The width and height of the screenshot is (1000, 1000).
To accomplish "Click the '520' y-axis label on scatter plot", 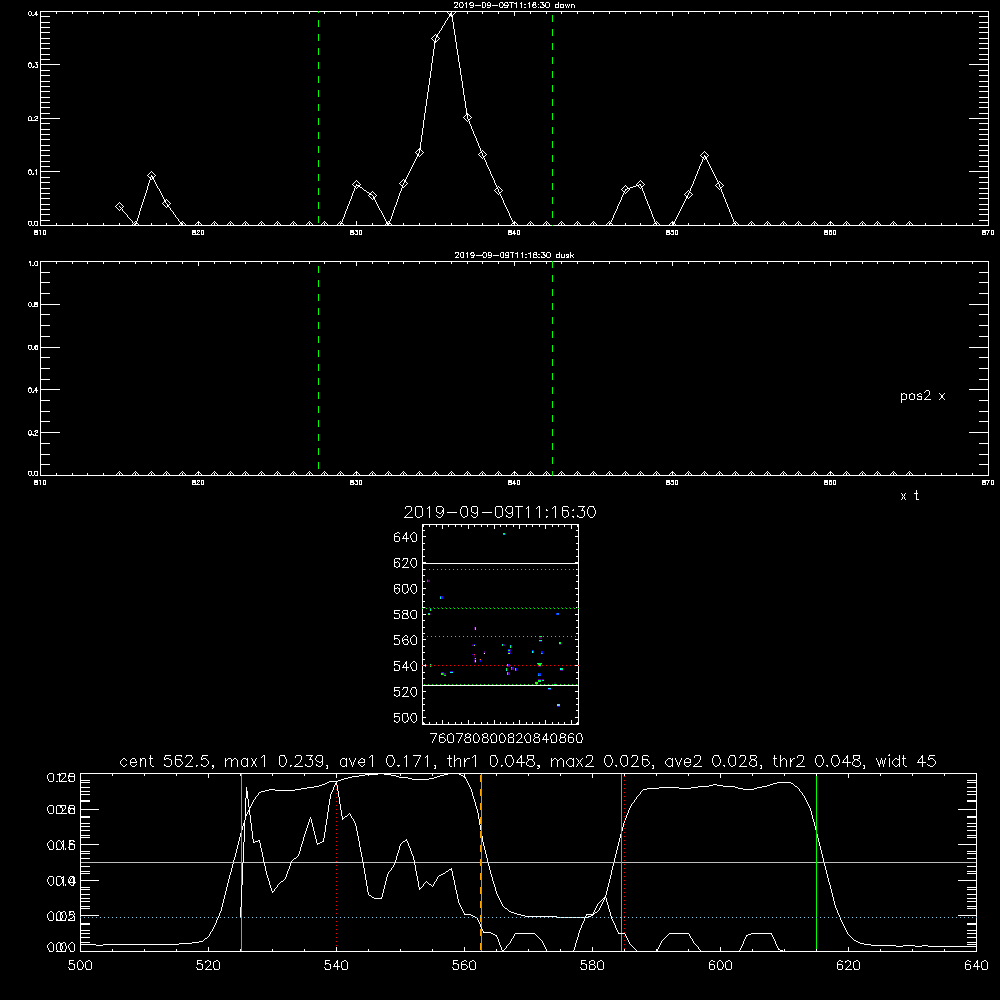I will point(406,692).
